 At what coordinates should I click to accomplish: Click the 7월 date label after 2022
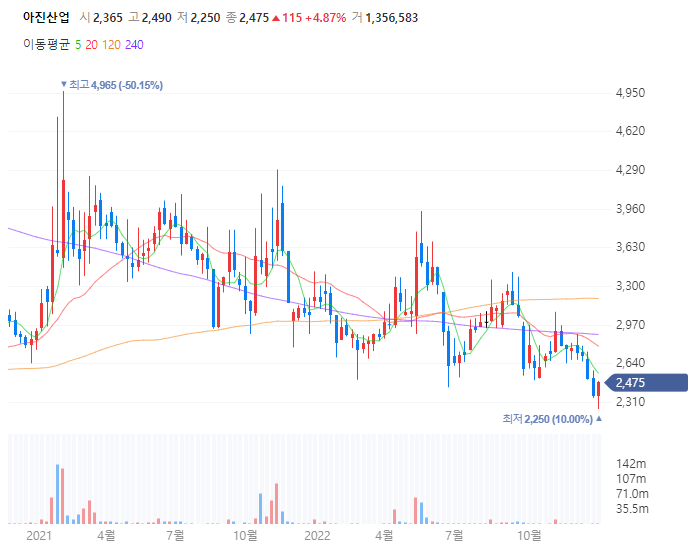(454, 536)
